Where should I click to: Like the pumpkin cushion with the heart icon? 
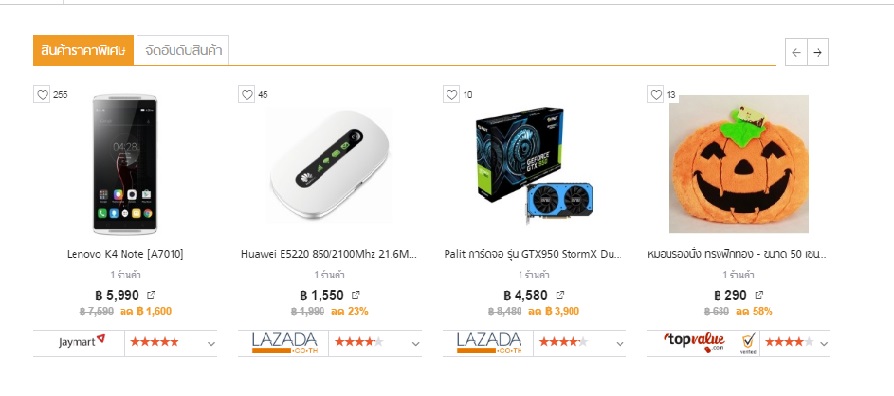coord(656,95)
